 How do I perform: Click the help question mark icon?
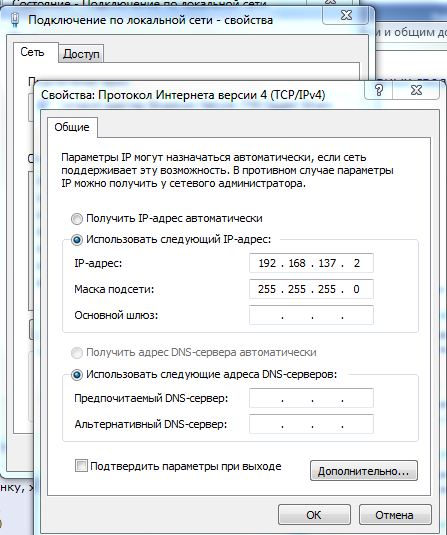[379, 90]
